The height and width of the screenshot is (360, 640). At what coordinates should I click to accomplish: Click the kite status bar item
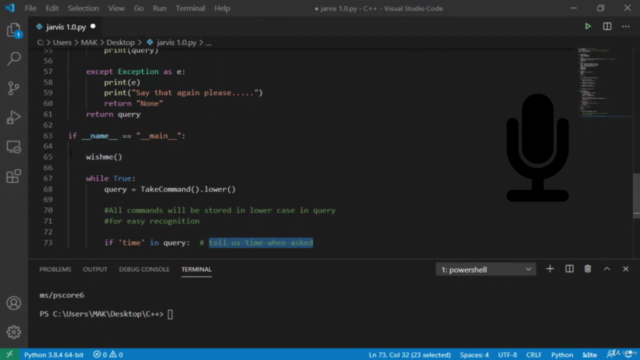pos(589,355)
